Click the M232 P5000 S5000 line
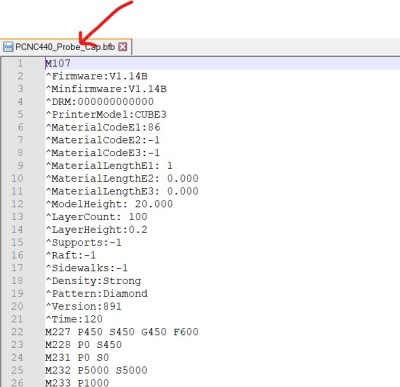400x387 pixels. [96, 370]
